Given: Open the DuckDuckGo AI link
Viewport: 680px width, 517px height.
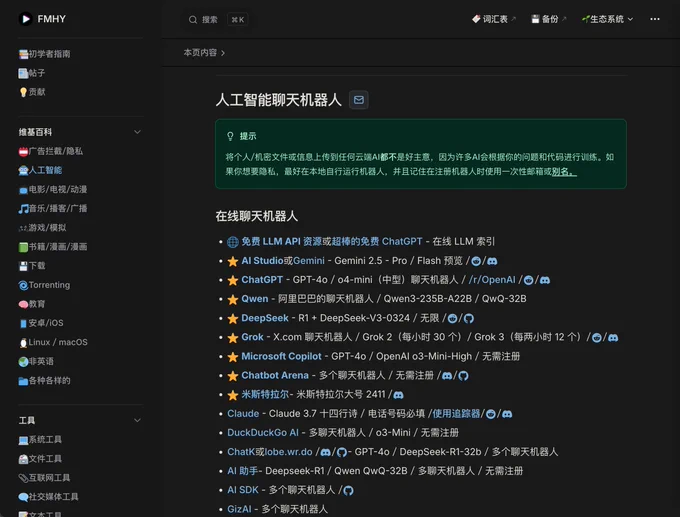Looking at the screenshot, I should (x=263, y=432).
